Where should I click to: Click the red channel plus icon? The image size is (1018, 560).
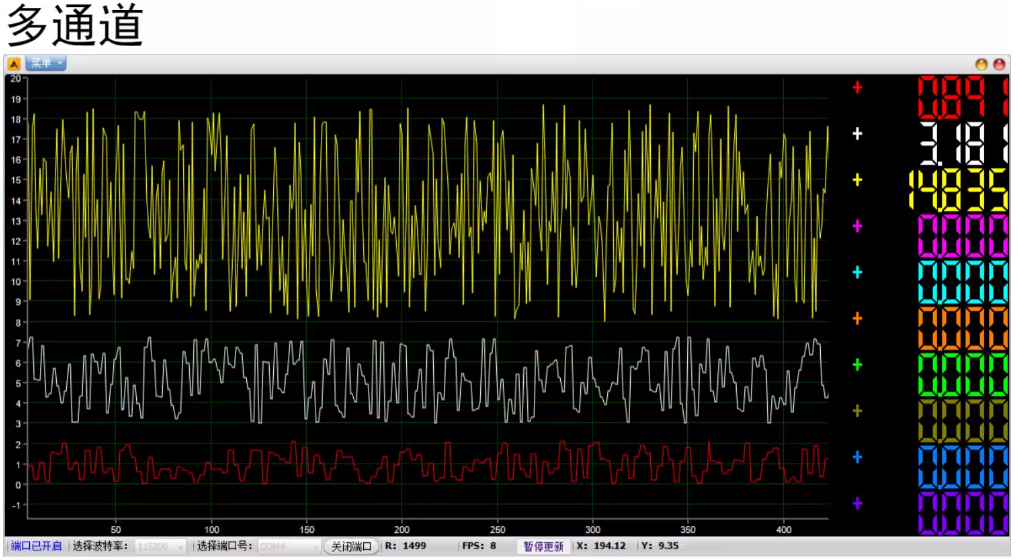[857, 88]
